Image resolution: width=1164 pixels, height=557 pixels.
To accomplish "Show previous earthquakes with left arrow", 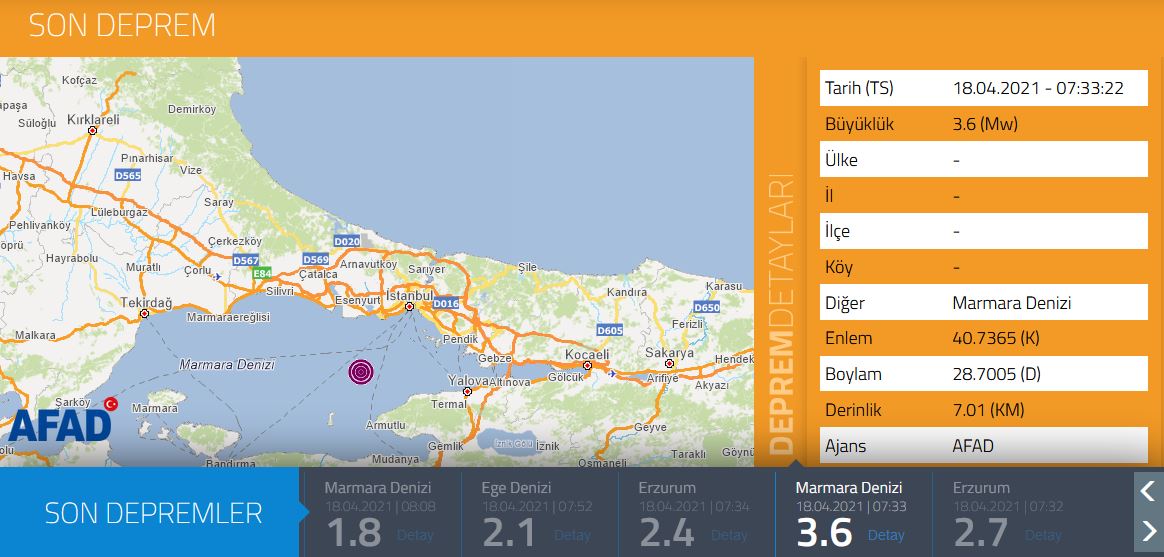I will (1147, 491).
